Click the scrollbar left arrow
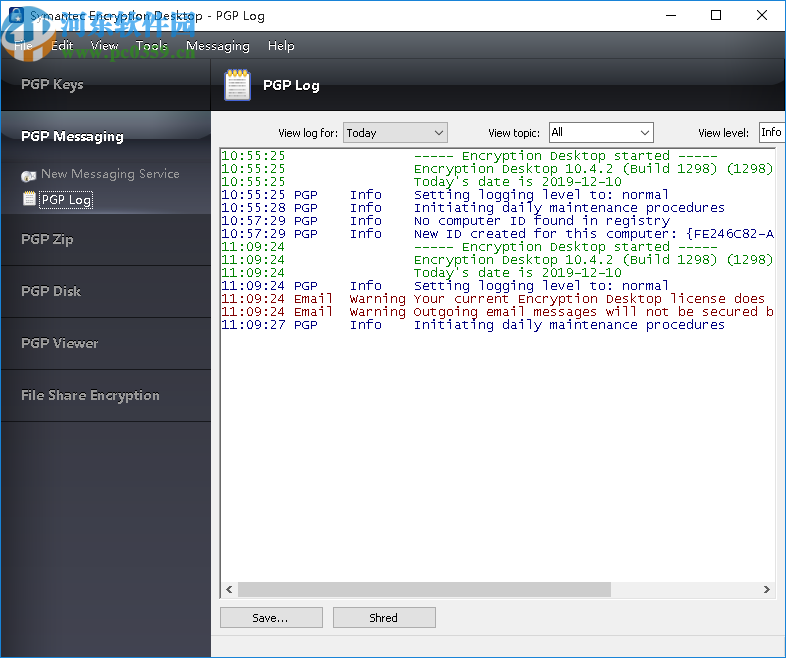 229,589
